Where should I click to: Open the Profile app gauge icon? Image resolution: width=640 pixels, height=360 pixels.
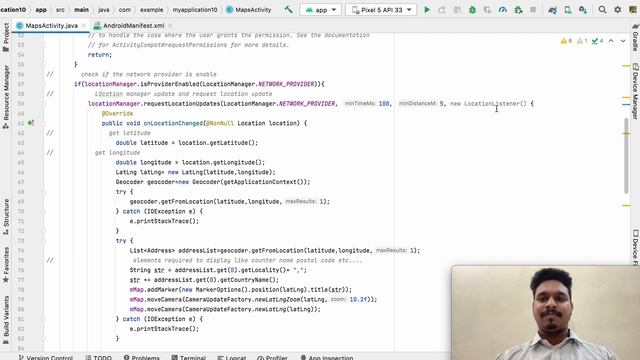(502, 9)
